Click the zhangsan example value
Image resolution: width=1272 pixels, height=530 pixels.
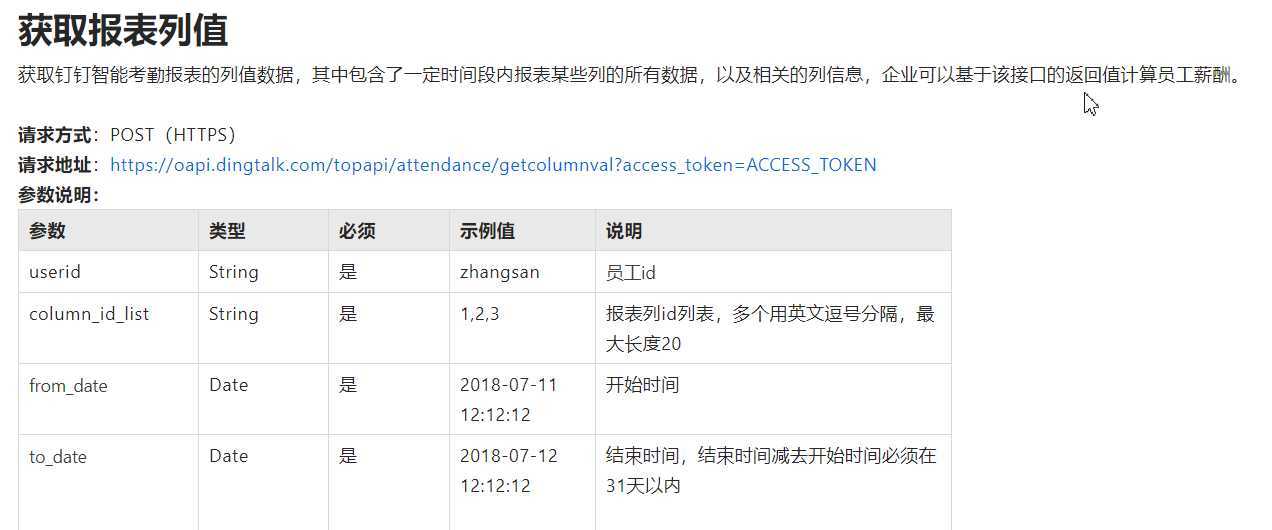[x=499, y=272]
